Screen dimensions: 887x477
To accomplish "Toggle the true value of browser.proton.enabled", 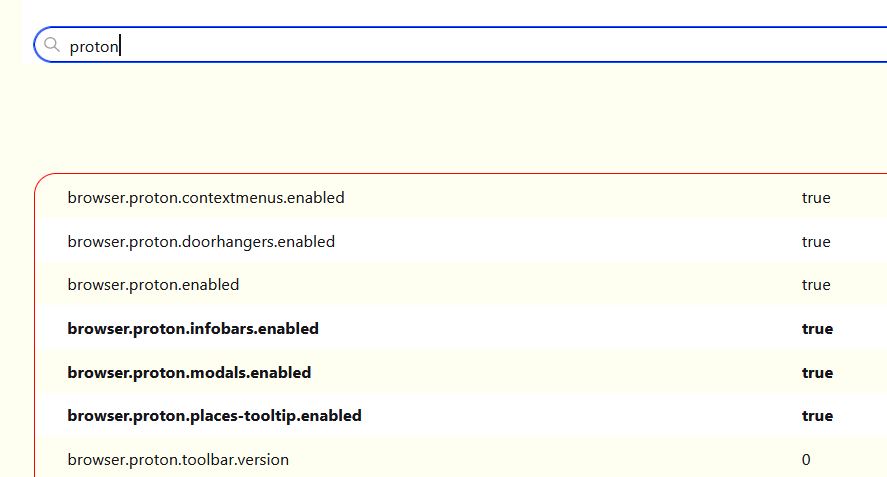I will coord(816,285).
